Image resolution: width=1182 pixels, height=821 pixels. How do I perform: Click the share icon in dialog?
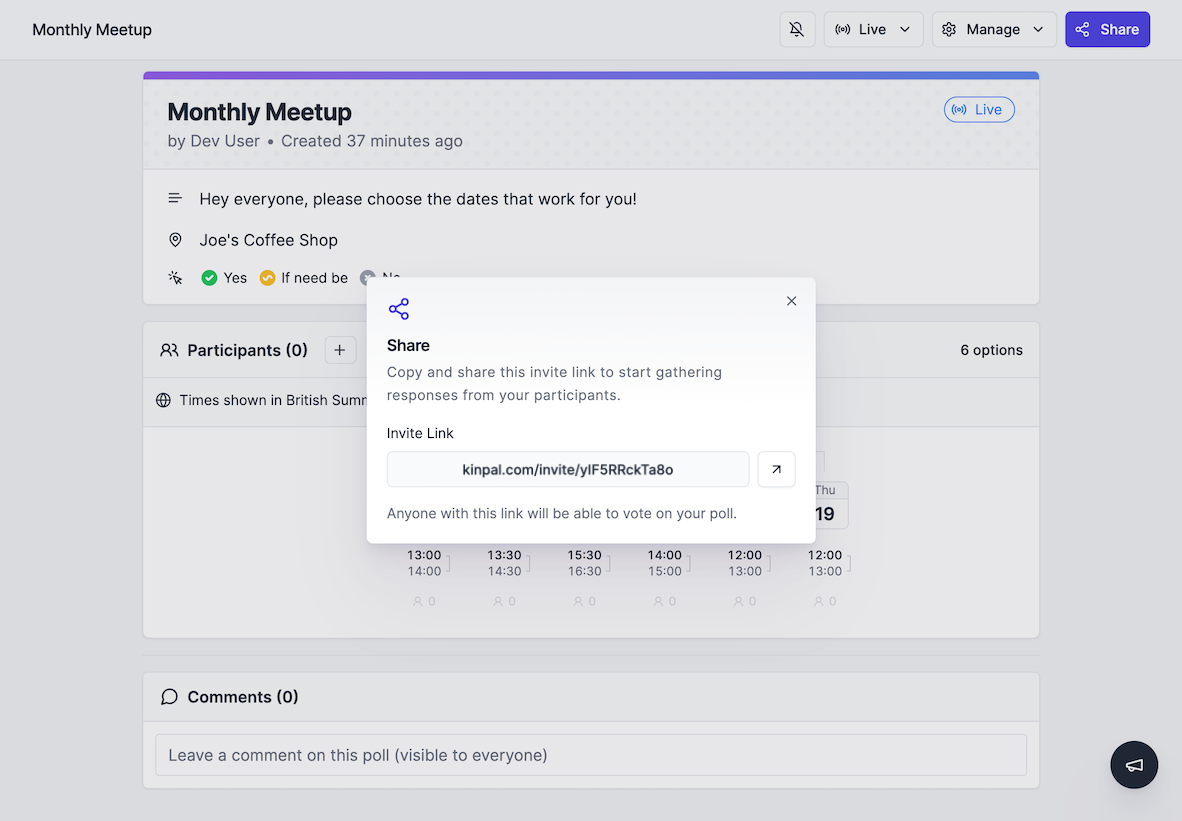tap(399, 309)
